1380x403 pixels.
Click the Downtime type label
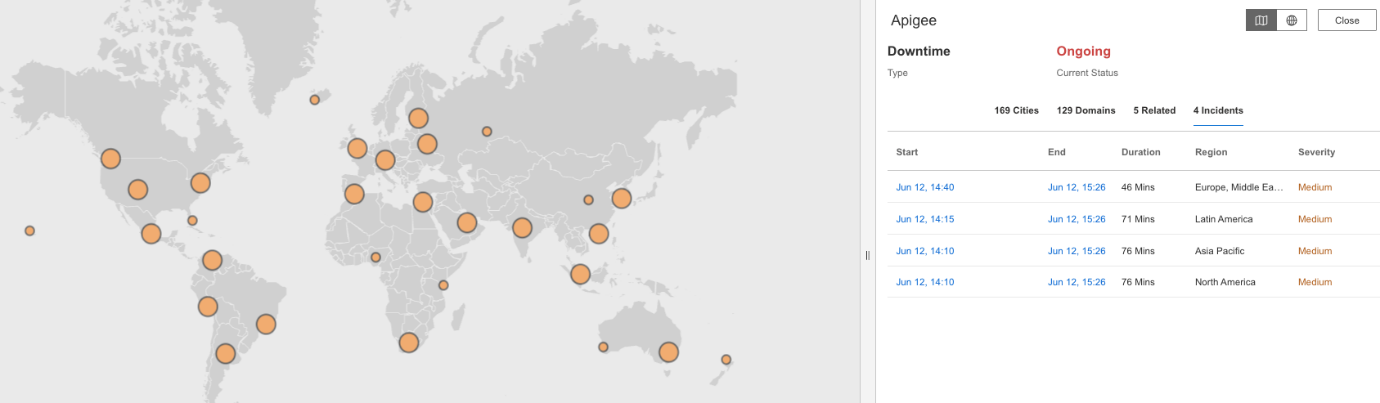coord(918,51)
